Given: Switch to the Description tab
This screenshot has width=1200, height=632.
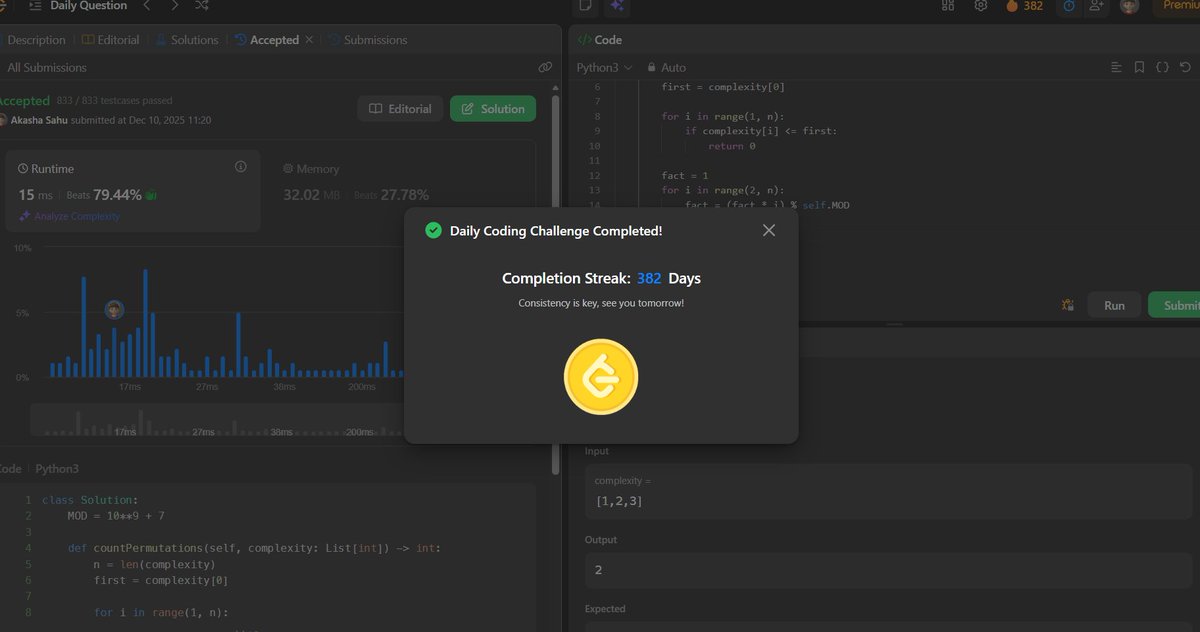Looking at the screenshot, I should click(36, 39).
